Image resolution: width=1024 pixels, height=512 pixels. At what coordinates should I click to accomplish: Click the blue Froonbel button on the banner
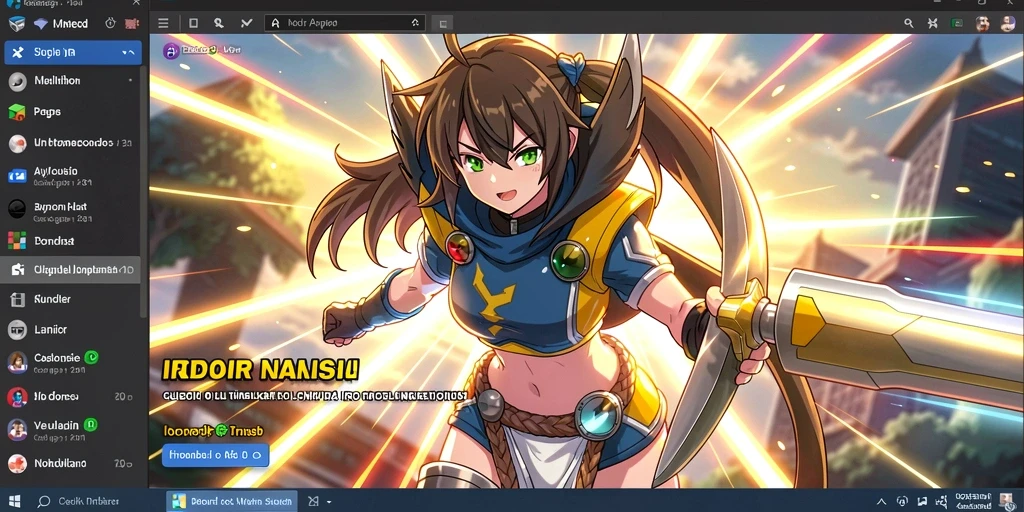click(216, 455)
